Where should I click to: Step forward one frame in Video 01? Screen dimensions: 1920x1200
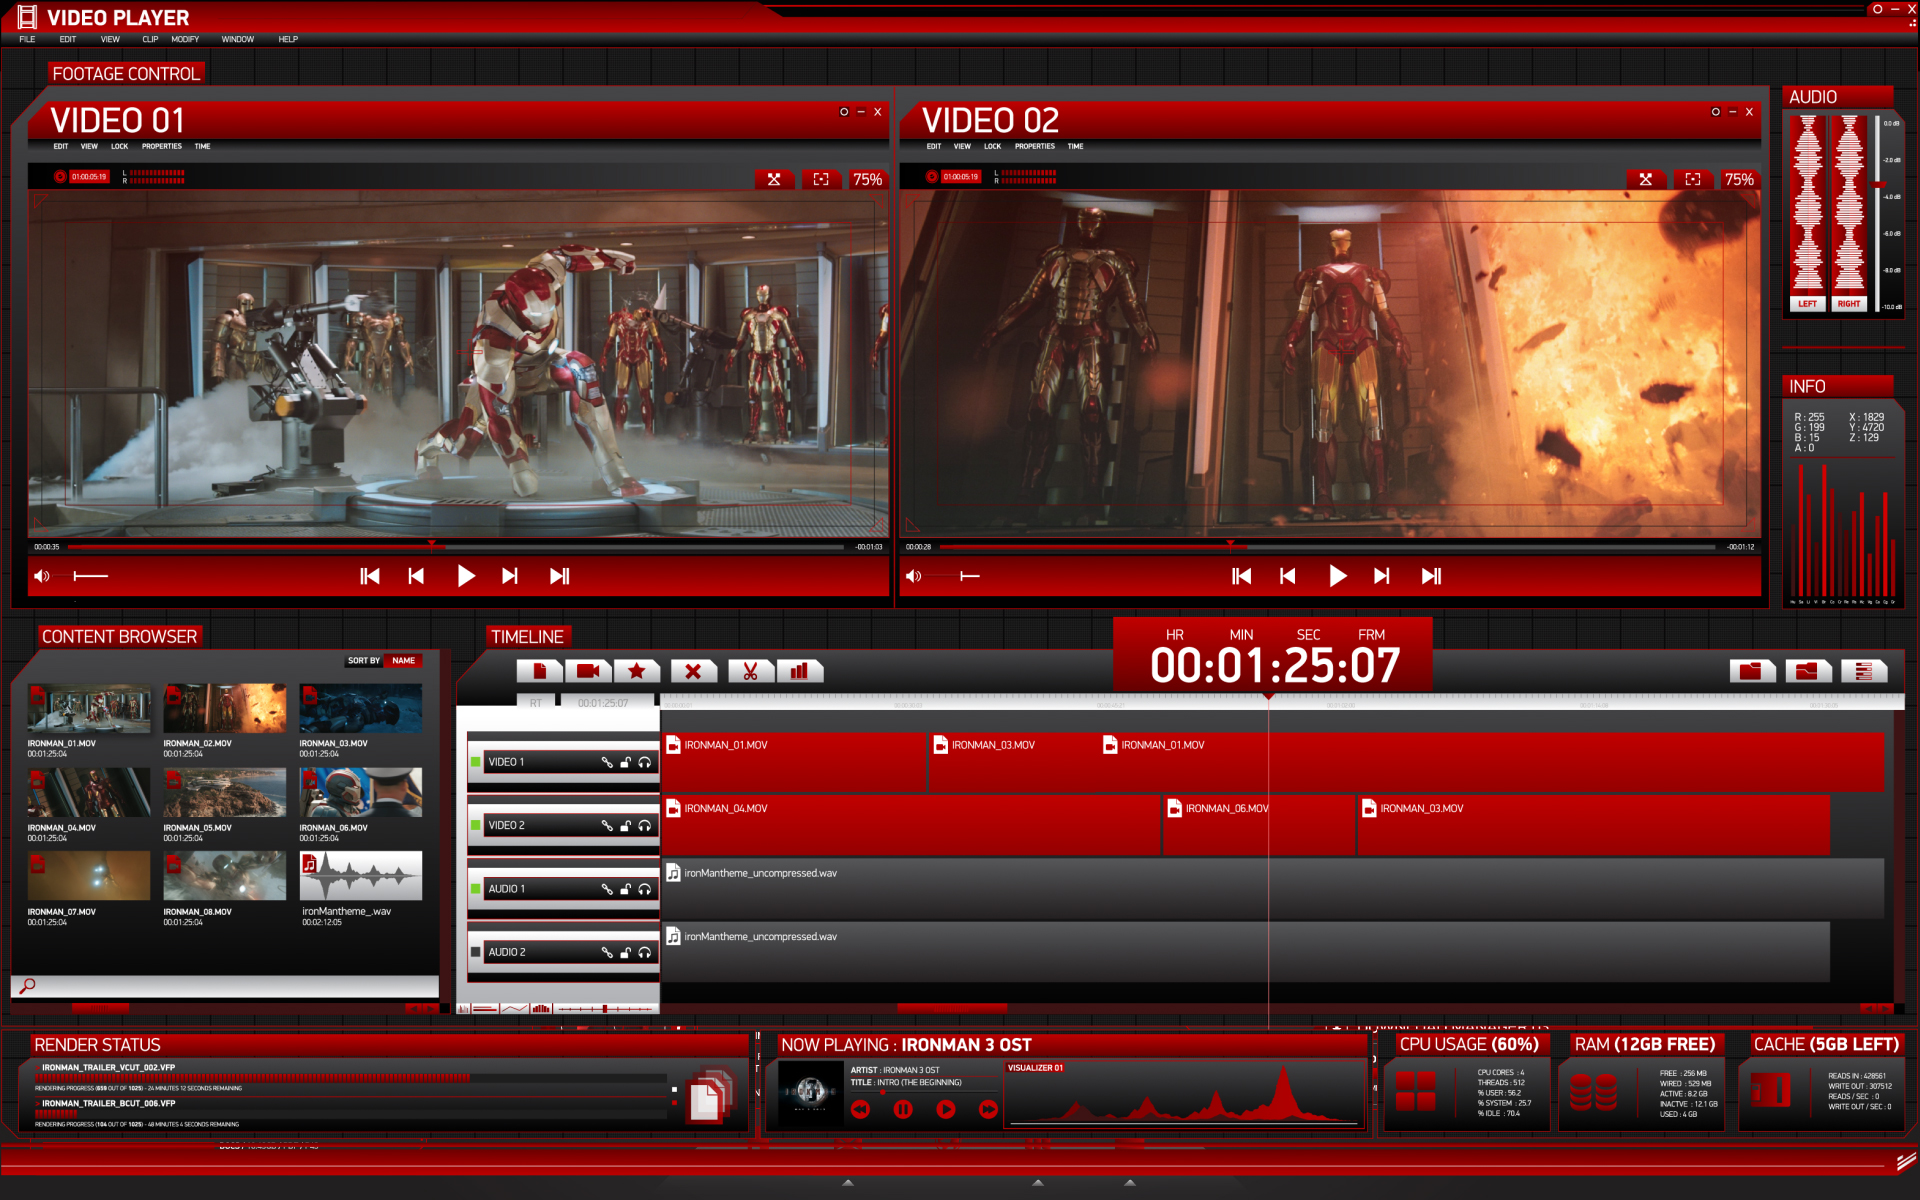click(510, 576)
